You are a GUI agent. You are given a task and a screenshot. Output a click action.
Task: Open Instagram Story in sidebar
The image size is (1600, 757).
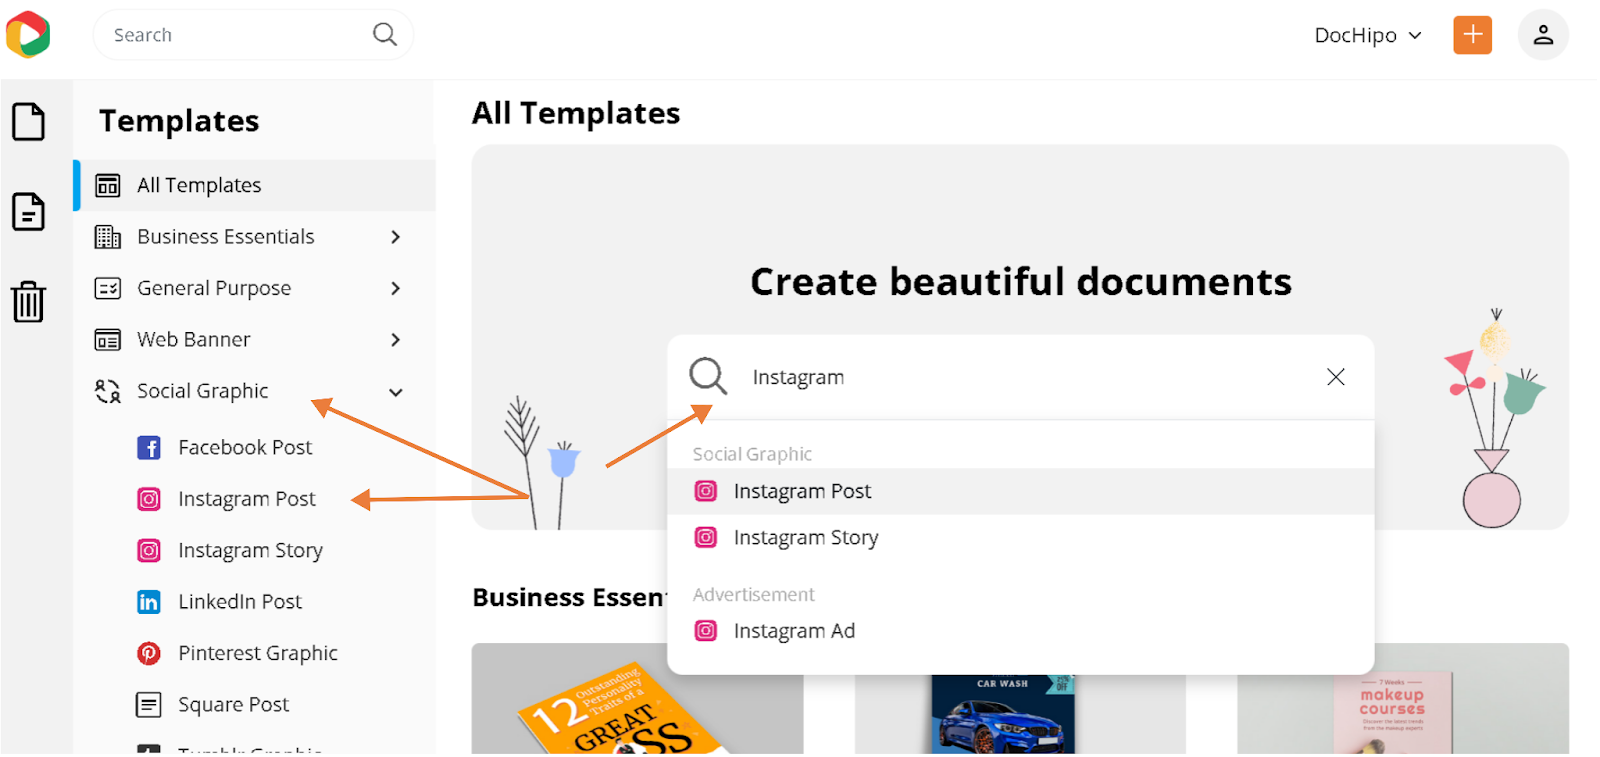(x=250, y=551)
